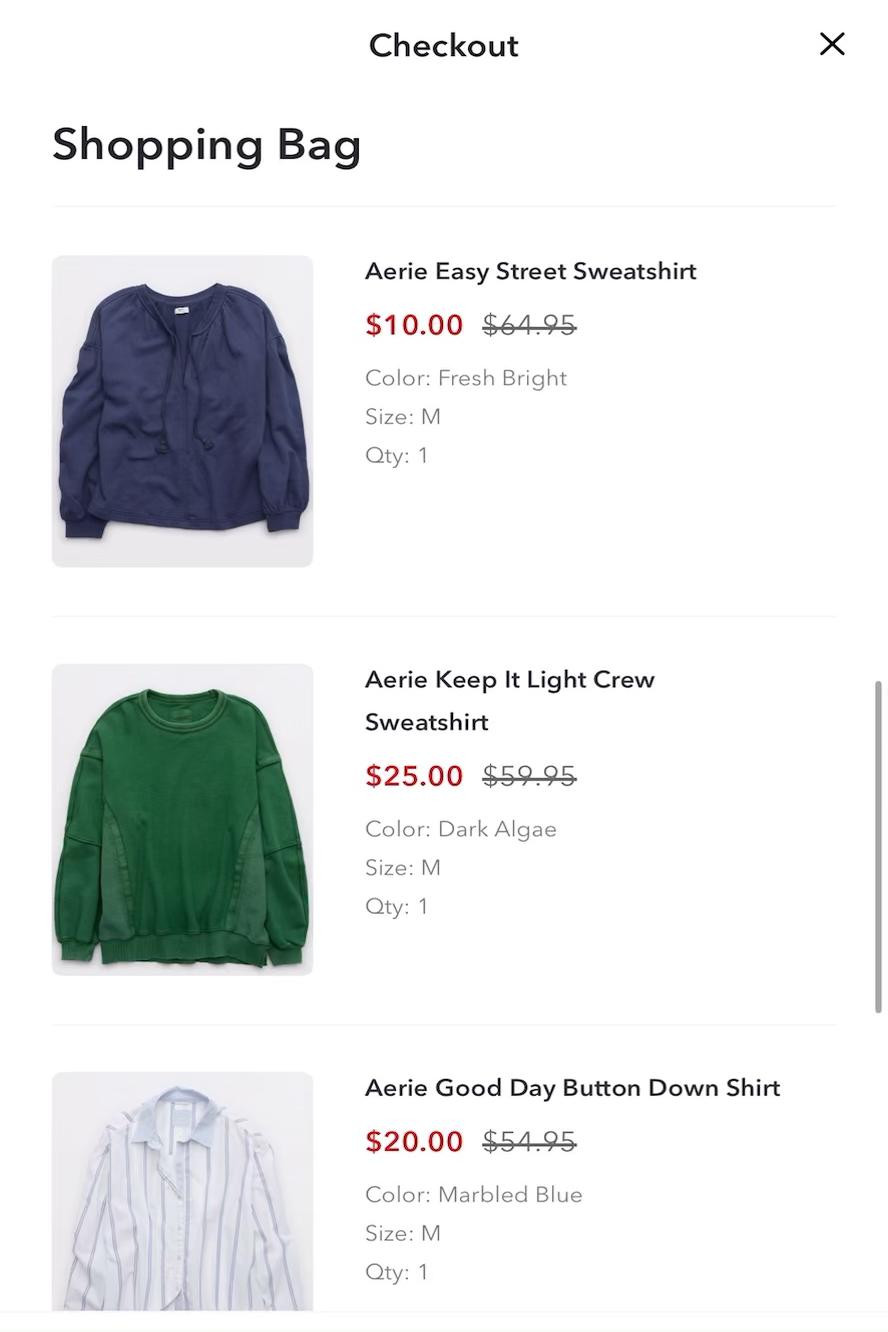Open the Aerie Keep It Light Crew Sweatshirt

point(510,699)
